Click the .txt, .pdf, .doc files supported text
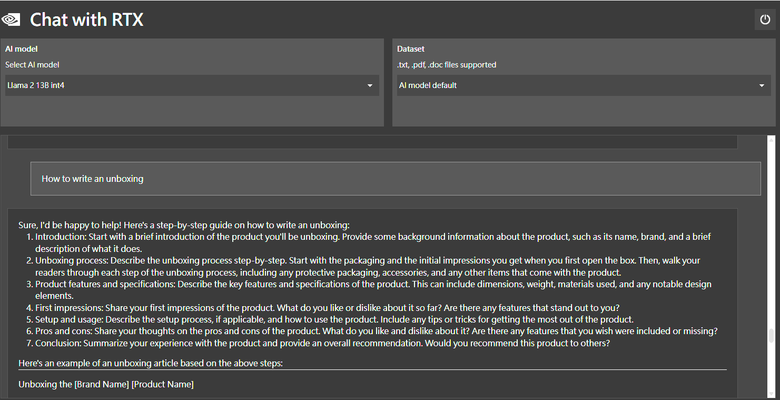Screen dimensions: 780x400 [447, 65]
